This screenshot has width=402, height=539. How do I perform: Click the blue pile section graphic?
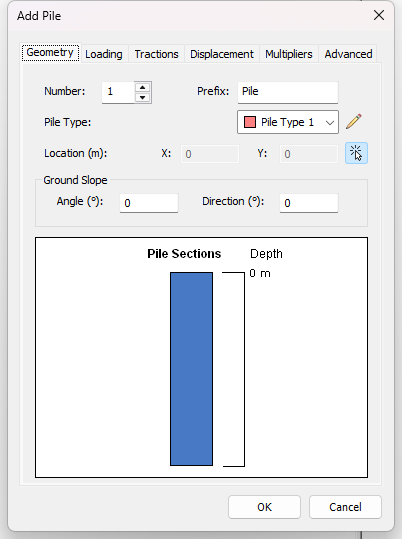point(191,369)
